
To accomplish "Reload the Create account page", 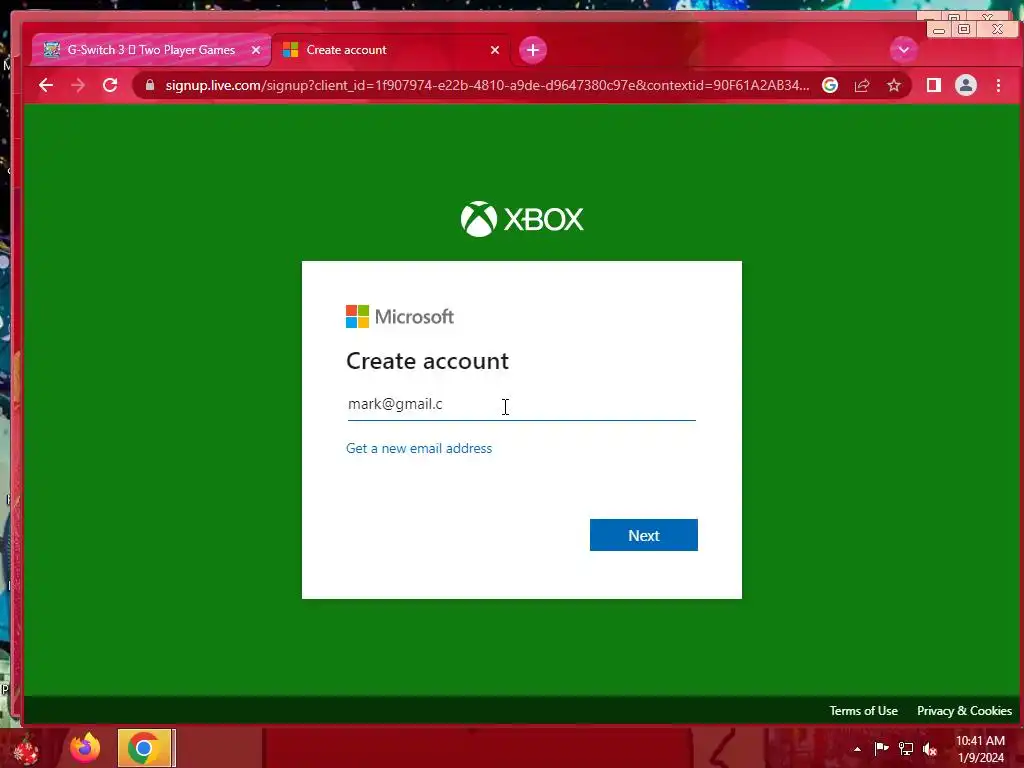I will pos(110,85).
